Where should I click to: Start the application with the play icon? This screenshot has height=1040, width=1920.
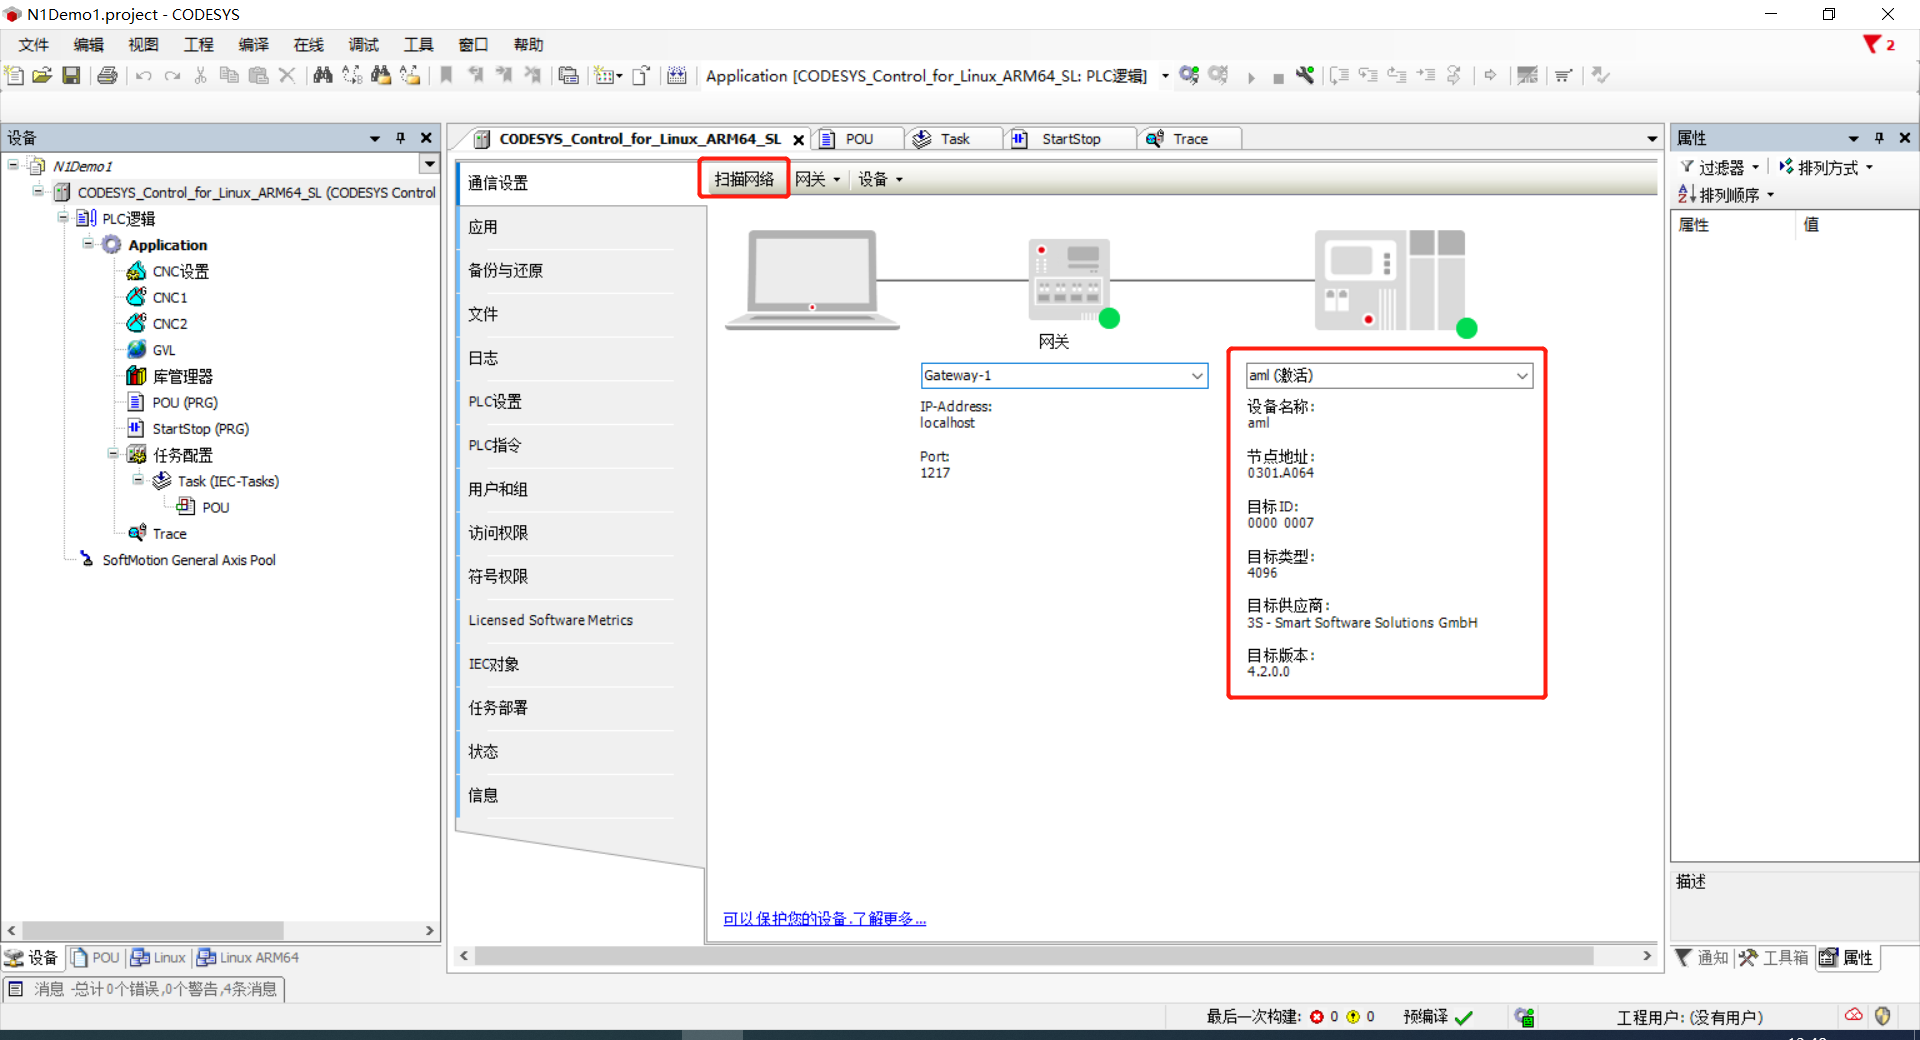click(1252, 75)
